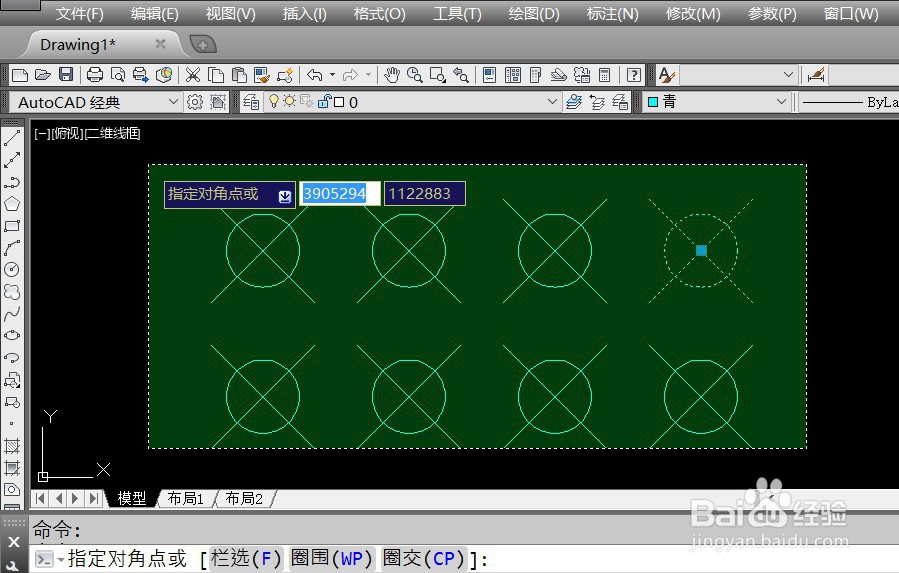The width and height of the screenshot is (899, 573).
Task: Open Plot Preview
Action: tap(118, 75)
